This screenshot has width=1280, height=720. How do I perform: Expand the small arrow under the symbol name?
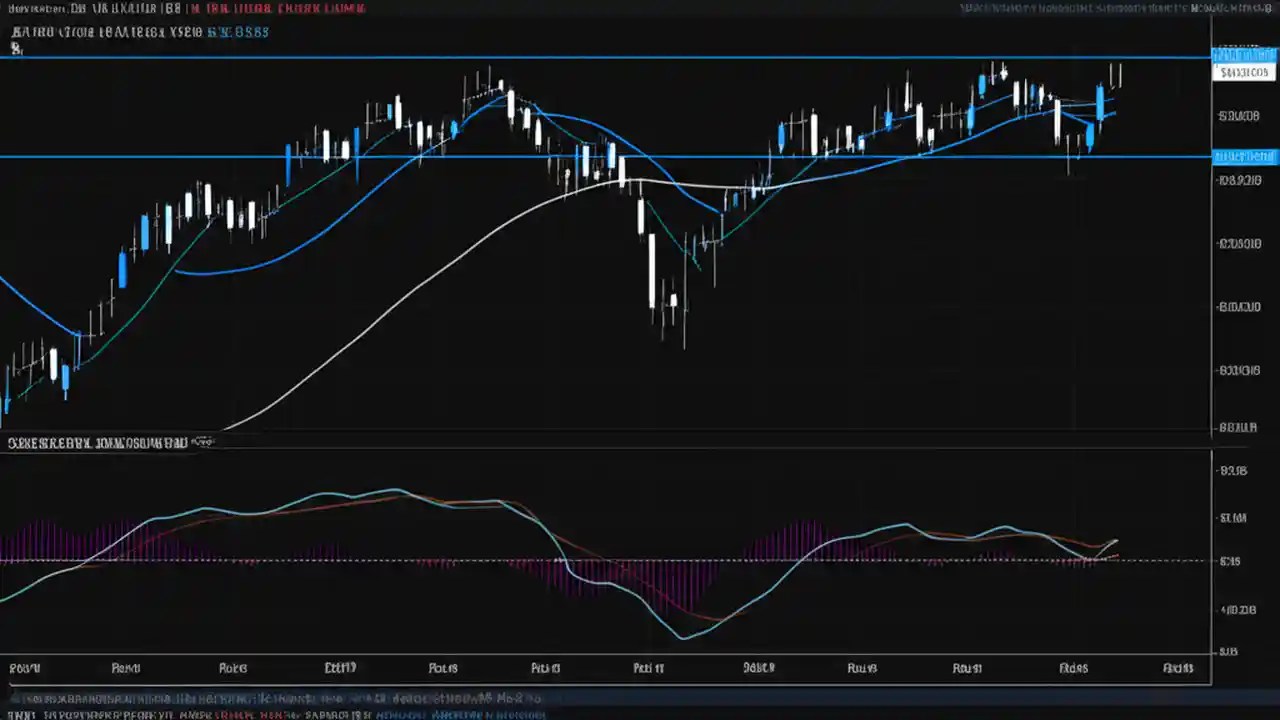click(16, 48)
